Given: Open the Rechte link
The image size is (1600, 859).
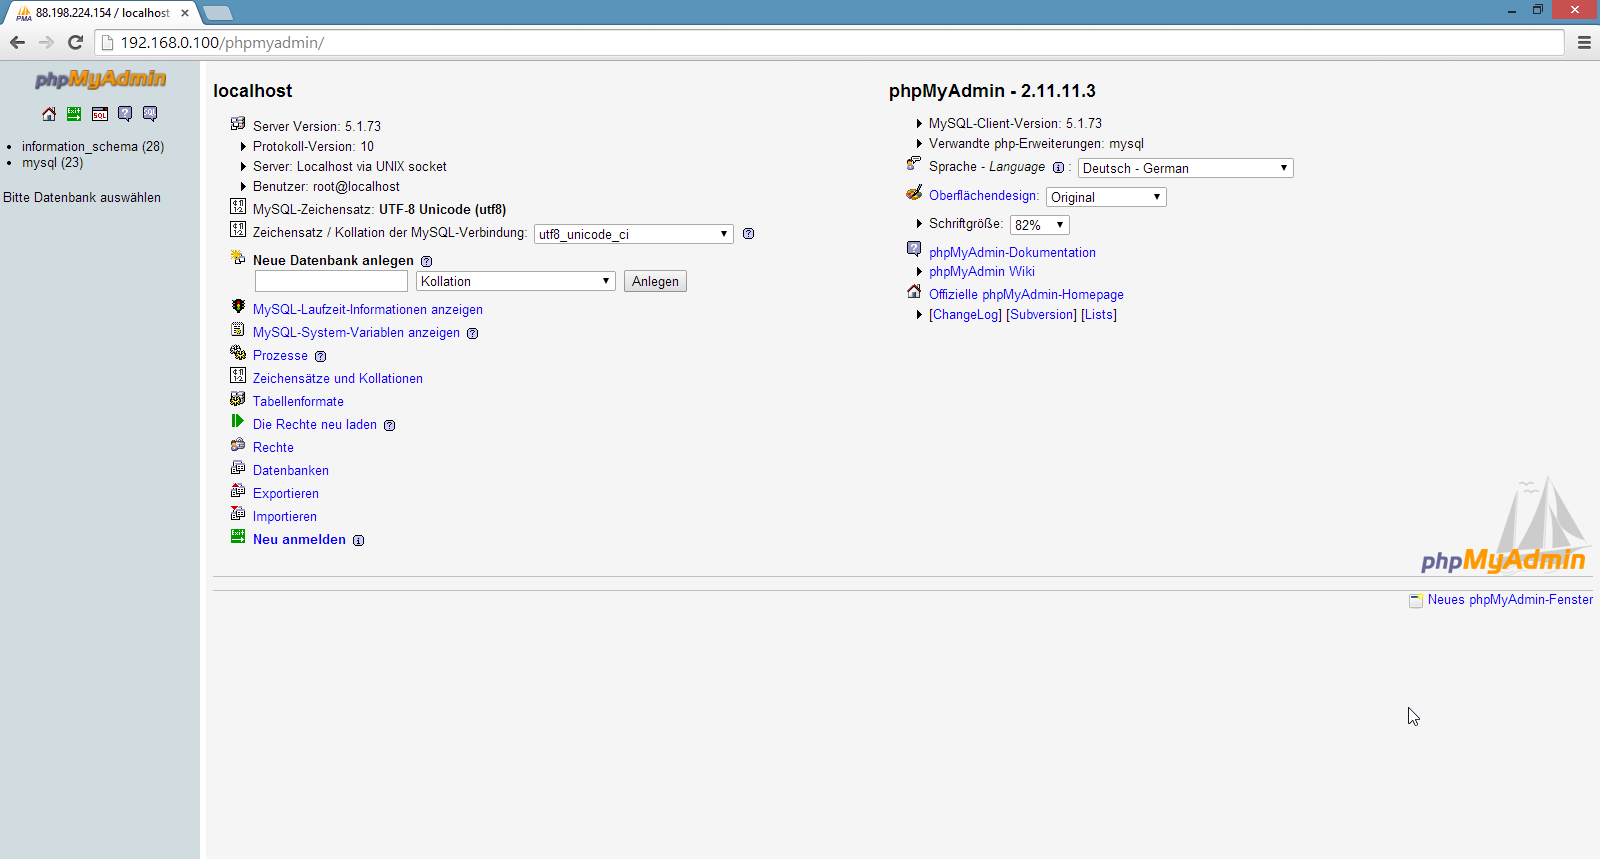Looking at the screenshot, I should tap(273, 448).
